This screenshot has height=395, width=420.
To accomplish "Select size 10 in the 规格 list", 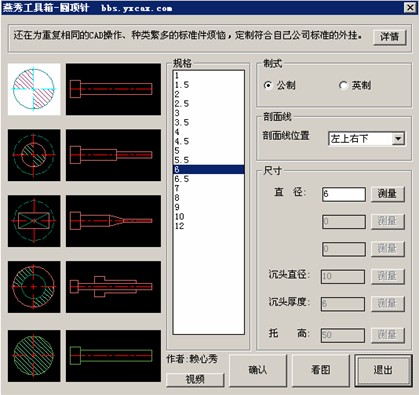I will pos(208,217).
